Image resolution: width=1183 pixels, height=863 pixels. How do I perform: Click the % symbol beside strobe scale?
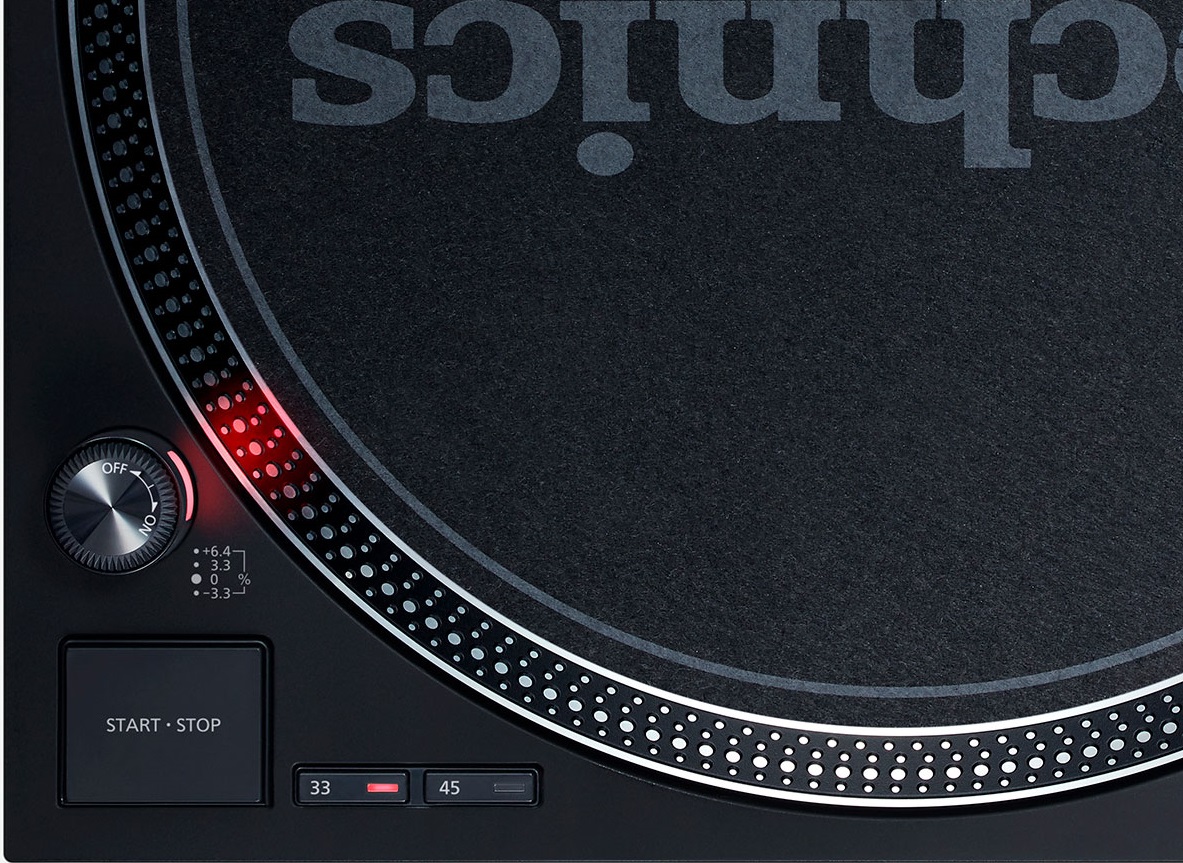(244, 579)
